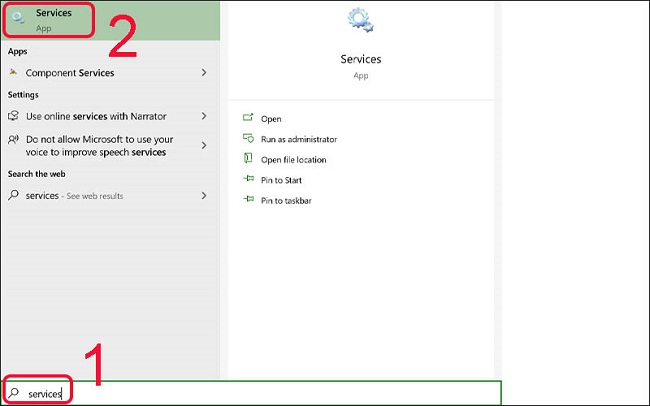Expand the speech services setting arrow
This screenshot has width=650, height=406.
pyautogui.click(x=204, y=145)
